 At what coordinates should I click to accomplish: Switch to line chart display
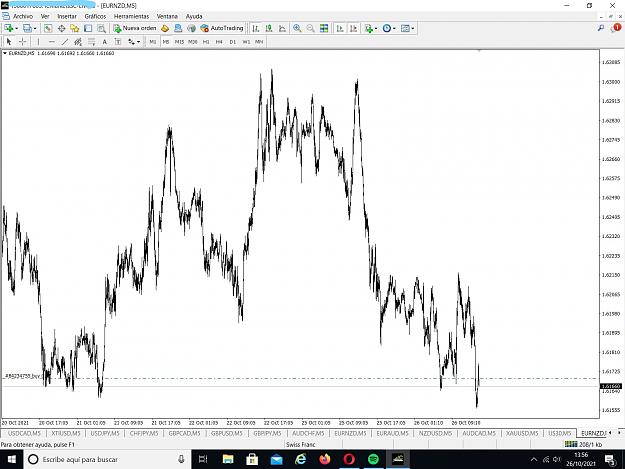point(282,28)
